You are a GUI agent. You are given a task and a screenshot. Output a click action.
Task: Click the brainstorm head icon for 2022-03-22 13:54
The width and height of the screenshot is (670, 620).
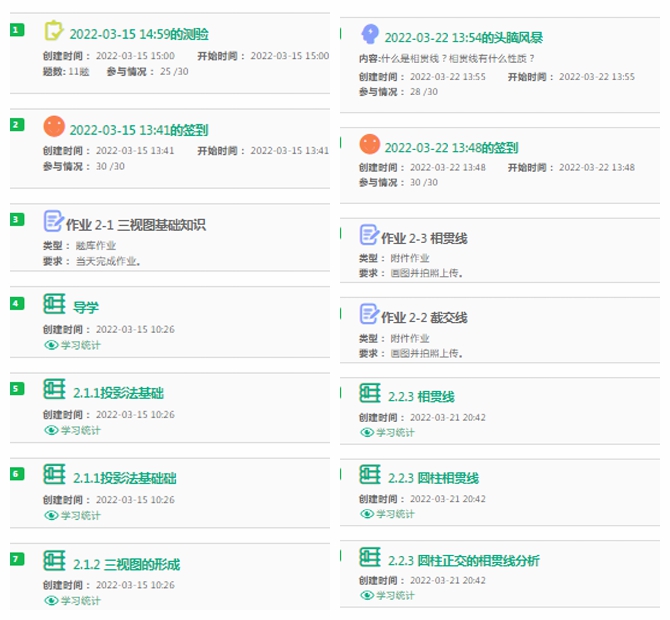(369, 34)
